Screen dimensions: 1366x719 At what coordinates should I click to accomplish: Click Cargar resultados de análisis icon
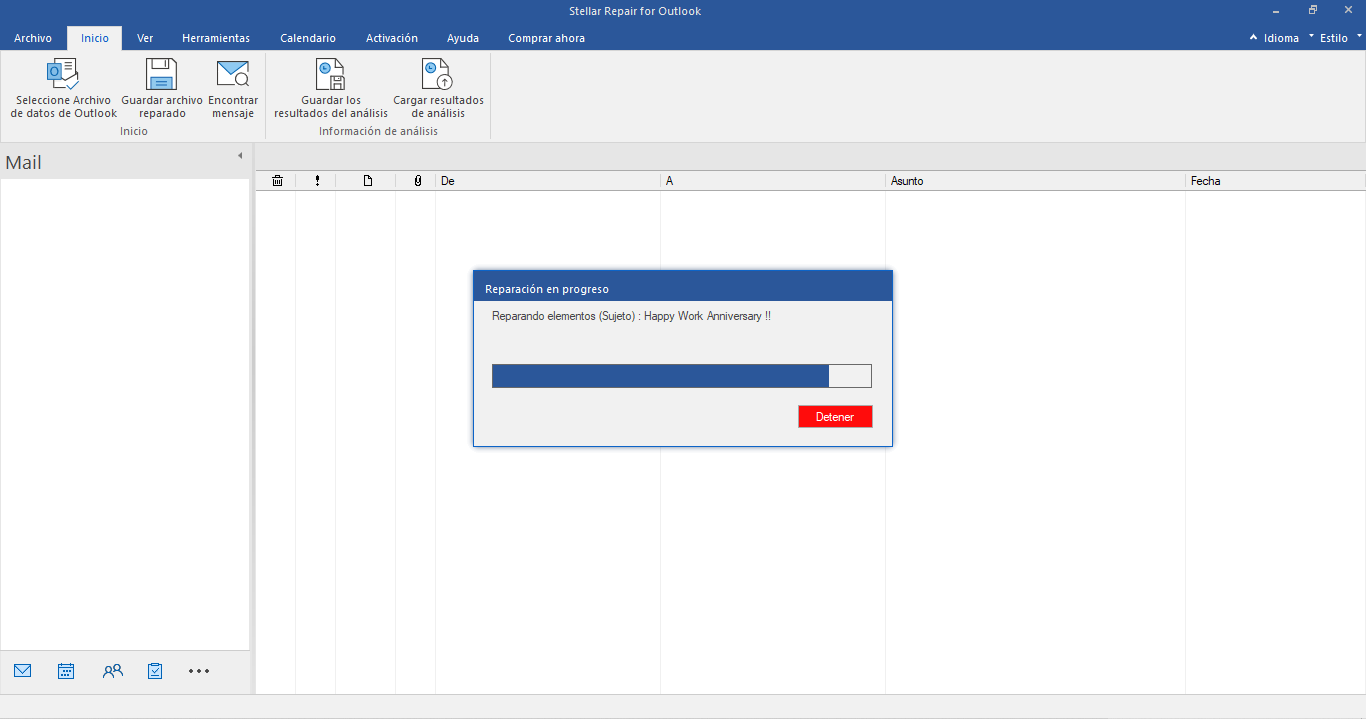438,75
